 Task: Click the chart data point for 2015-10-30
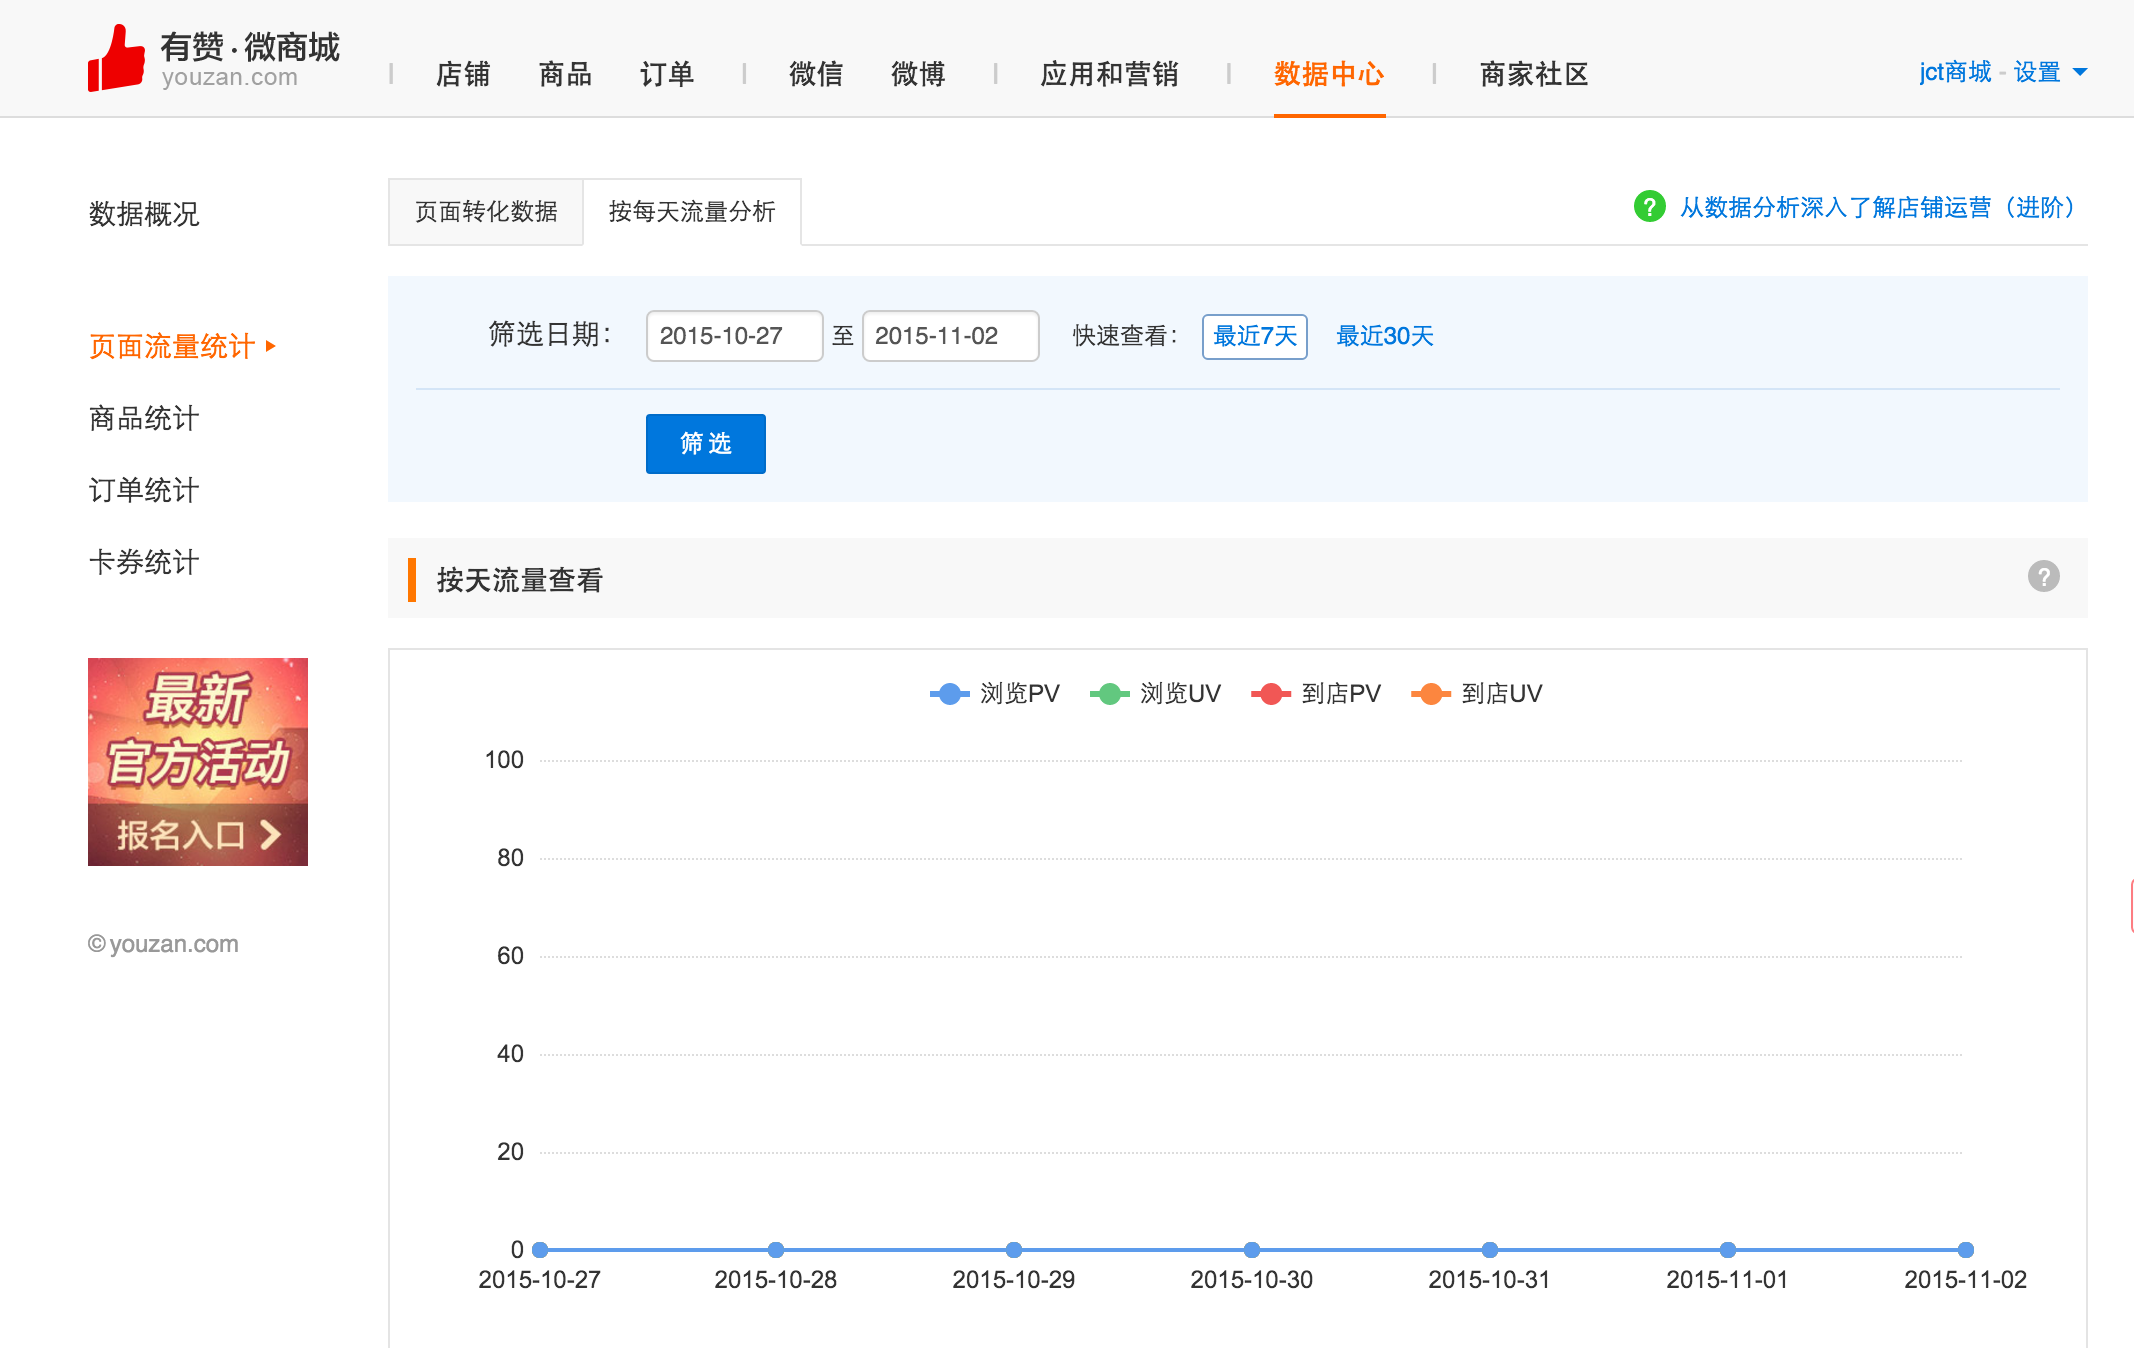pyautogui.click(x=1252, y=1250)
